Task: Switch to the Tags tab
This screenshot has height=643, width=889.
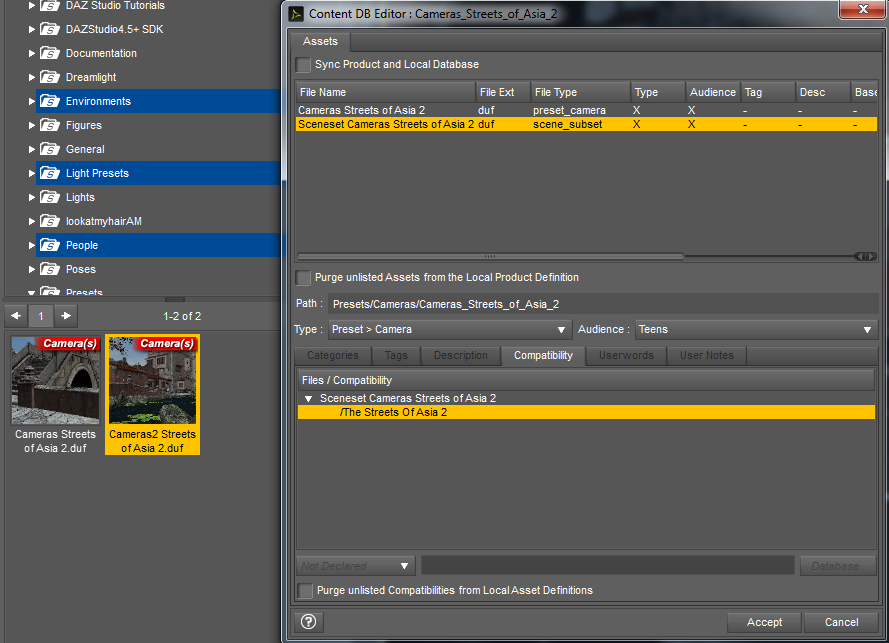Action: 396,356
